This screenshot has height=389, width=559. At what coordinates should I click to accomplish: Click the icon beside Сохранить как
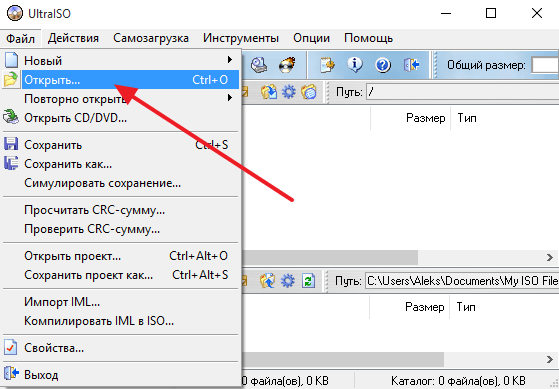[x=11, y=163]
